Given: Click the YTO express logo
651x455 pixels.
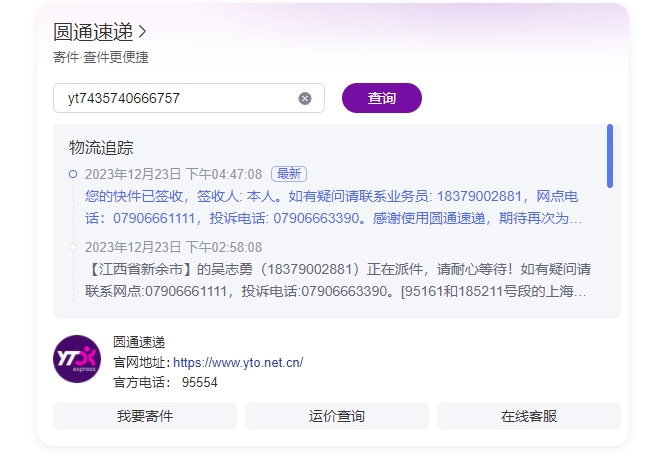Looking at the screenshot, I should tap(77, 359).
